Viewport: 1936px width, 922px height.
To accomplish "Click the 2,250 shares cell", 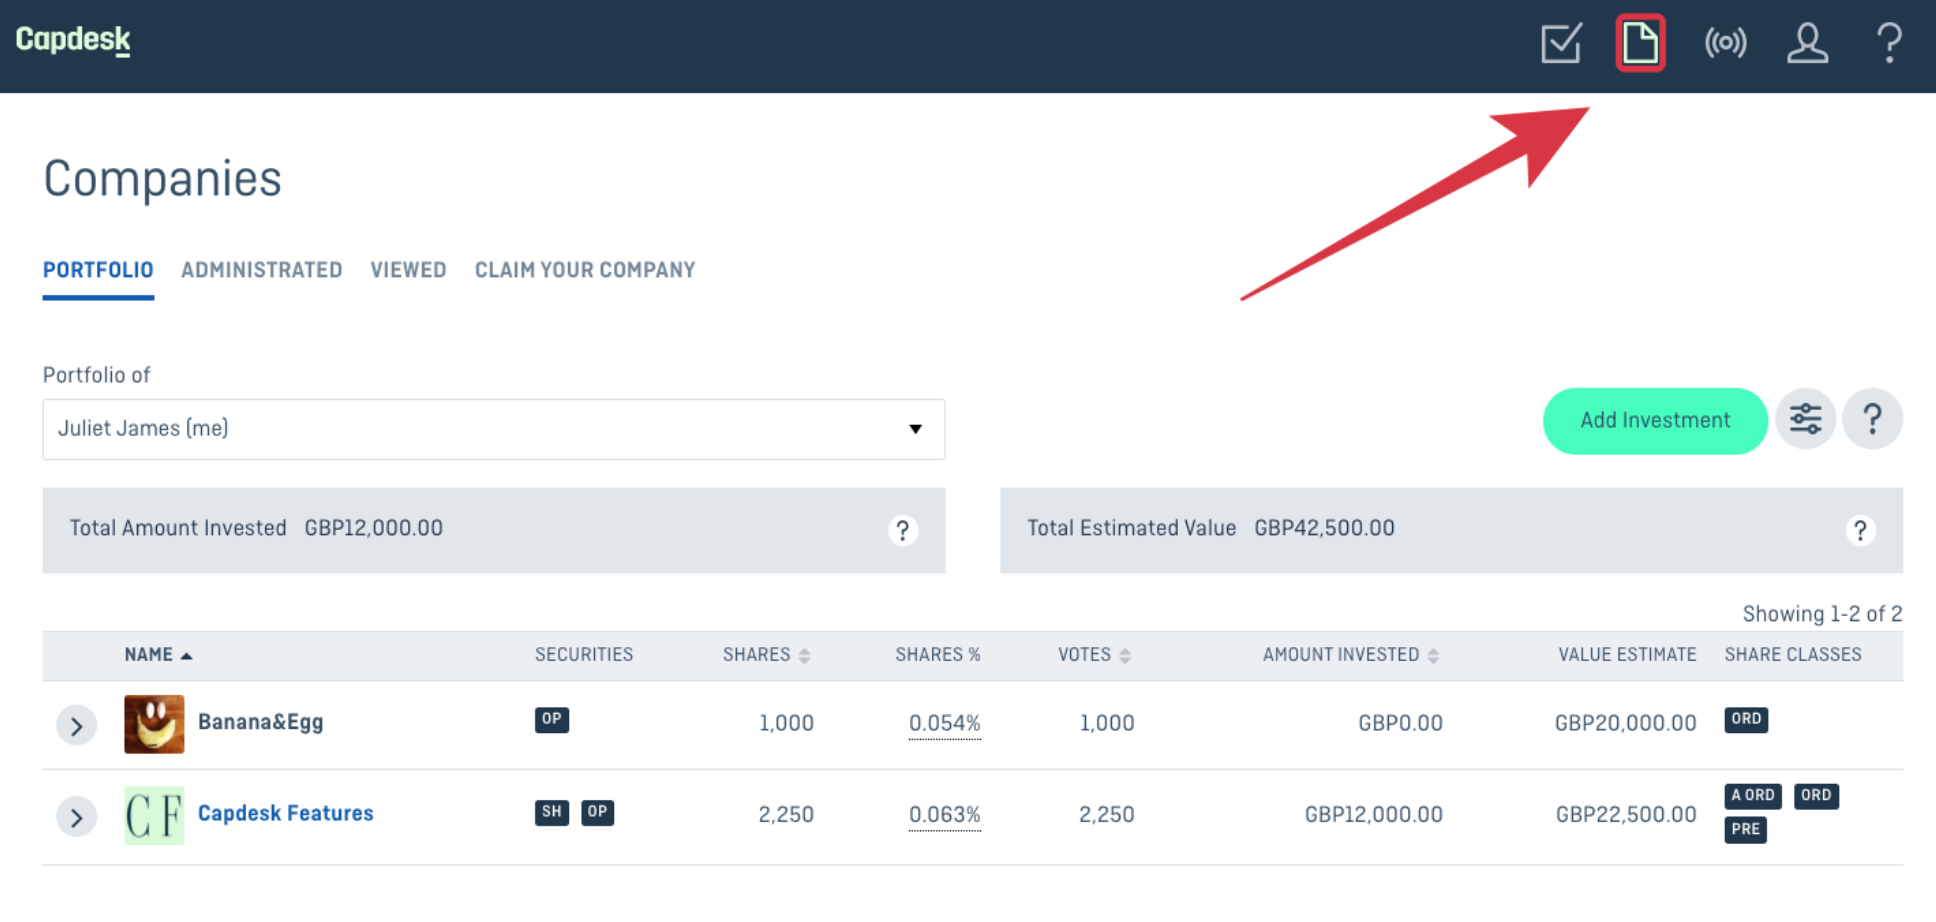I will tap(786, 815).
